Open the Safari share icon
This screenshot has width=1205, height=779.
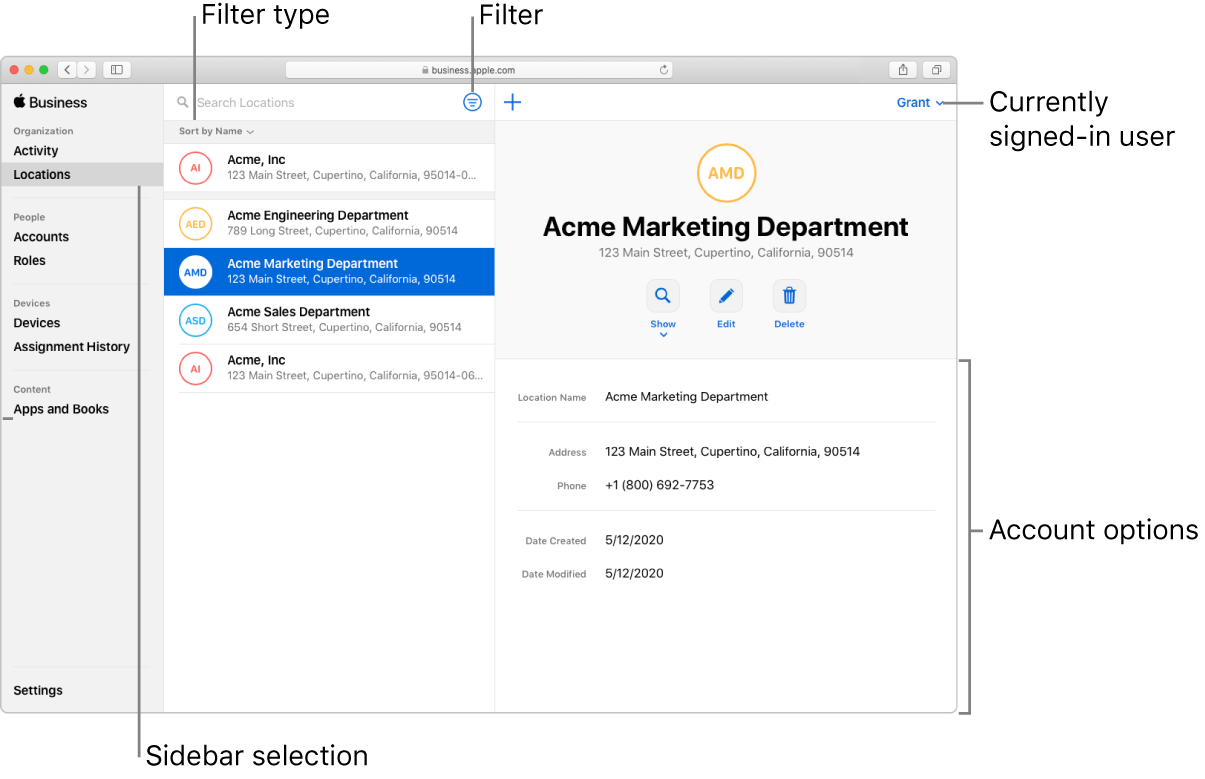click(x=903, y=70)
